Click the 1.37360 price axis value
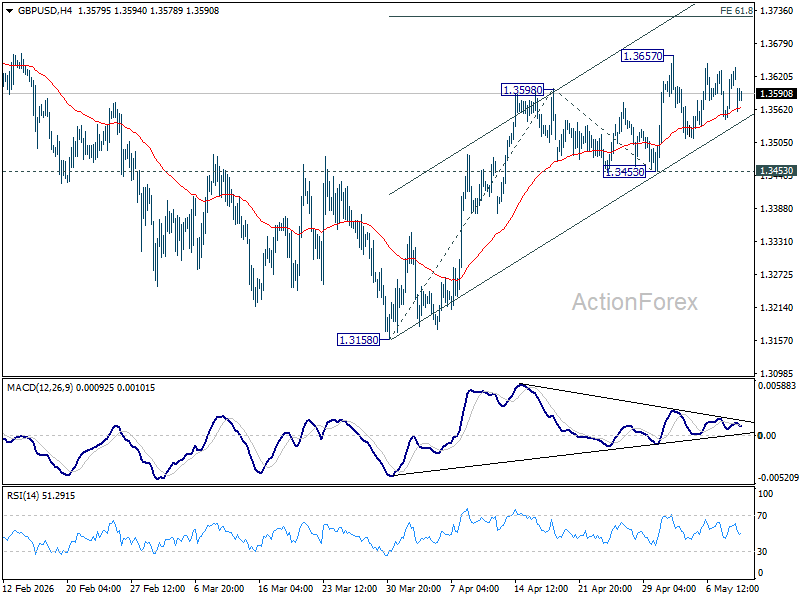Screen dimensions: 800x600 tap(777, 11)
